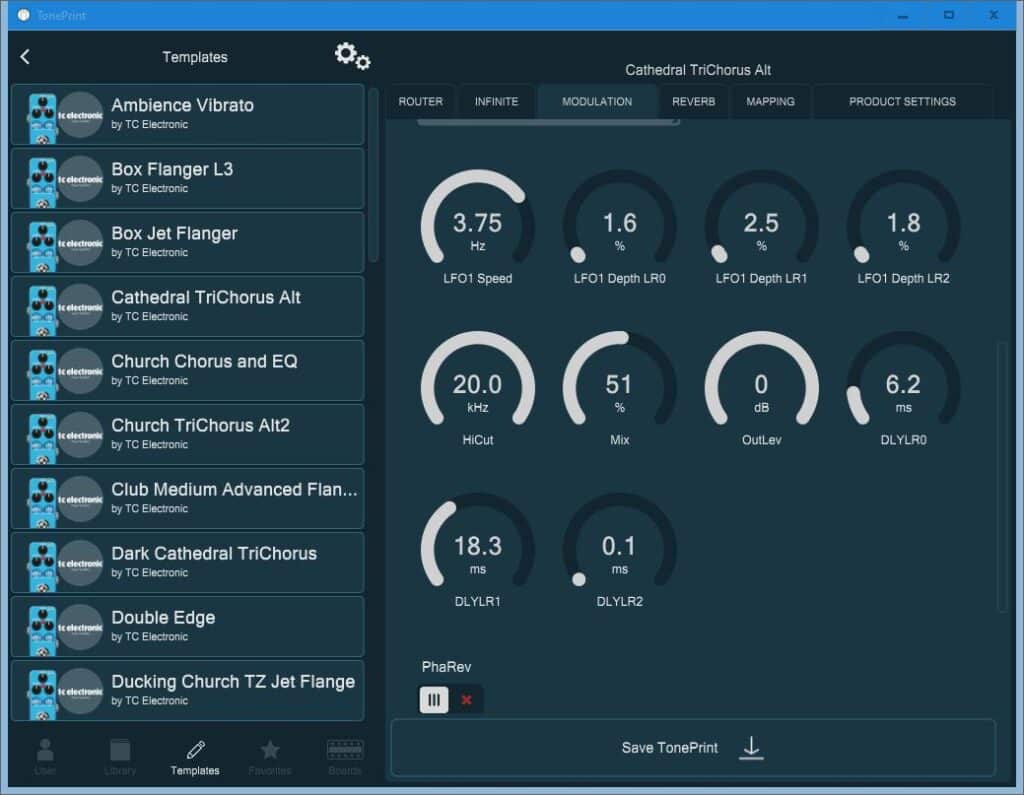Click the template list scrollbar
This screenshot has width=1024, height=795.
373,175
